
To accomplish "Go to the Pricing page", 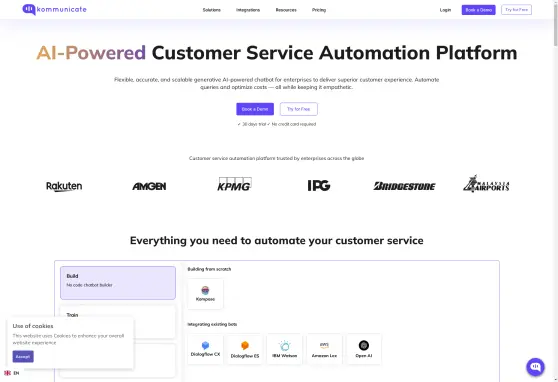I will (x=319, y=10).
